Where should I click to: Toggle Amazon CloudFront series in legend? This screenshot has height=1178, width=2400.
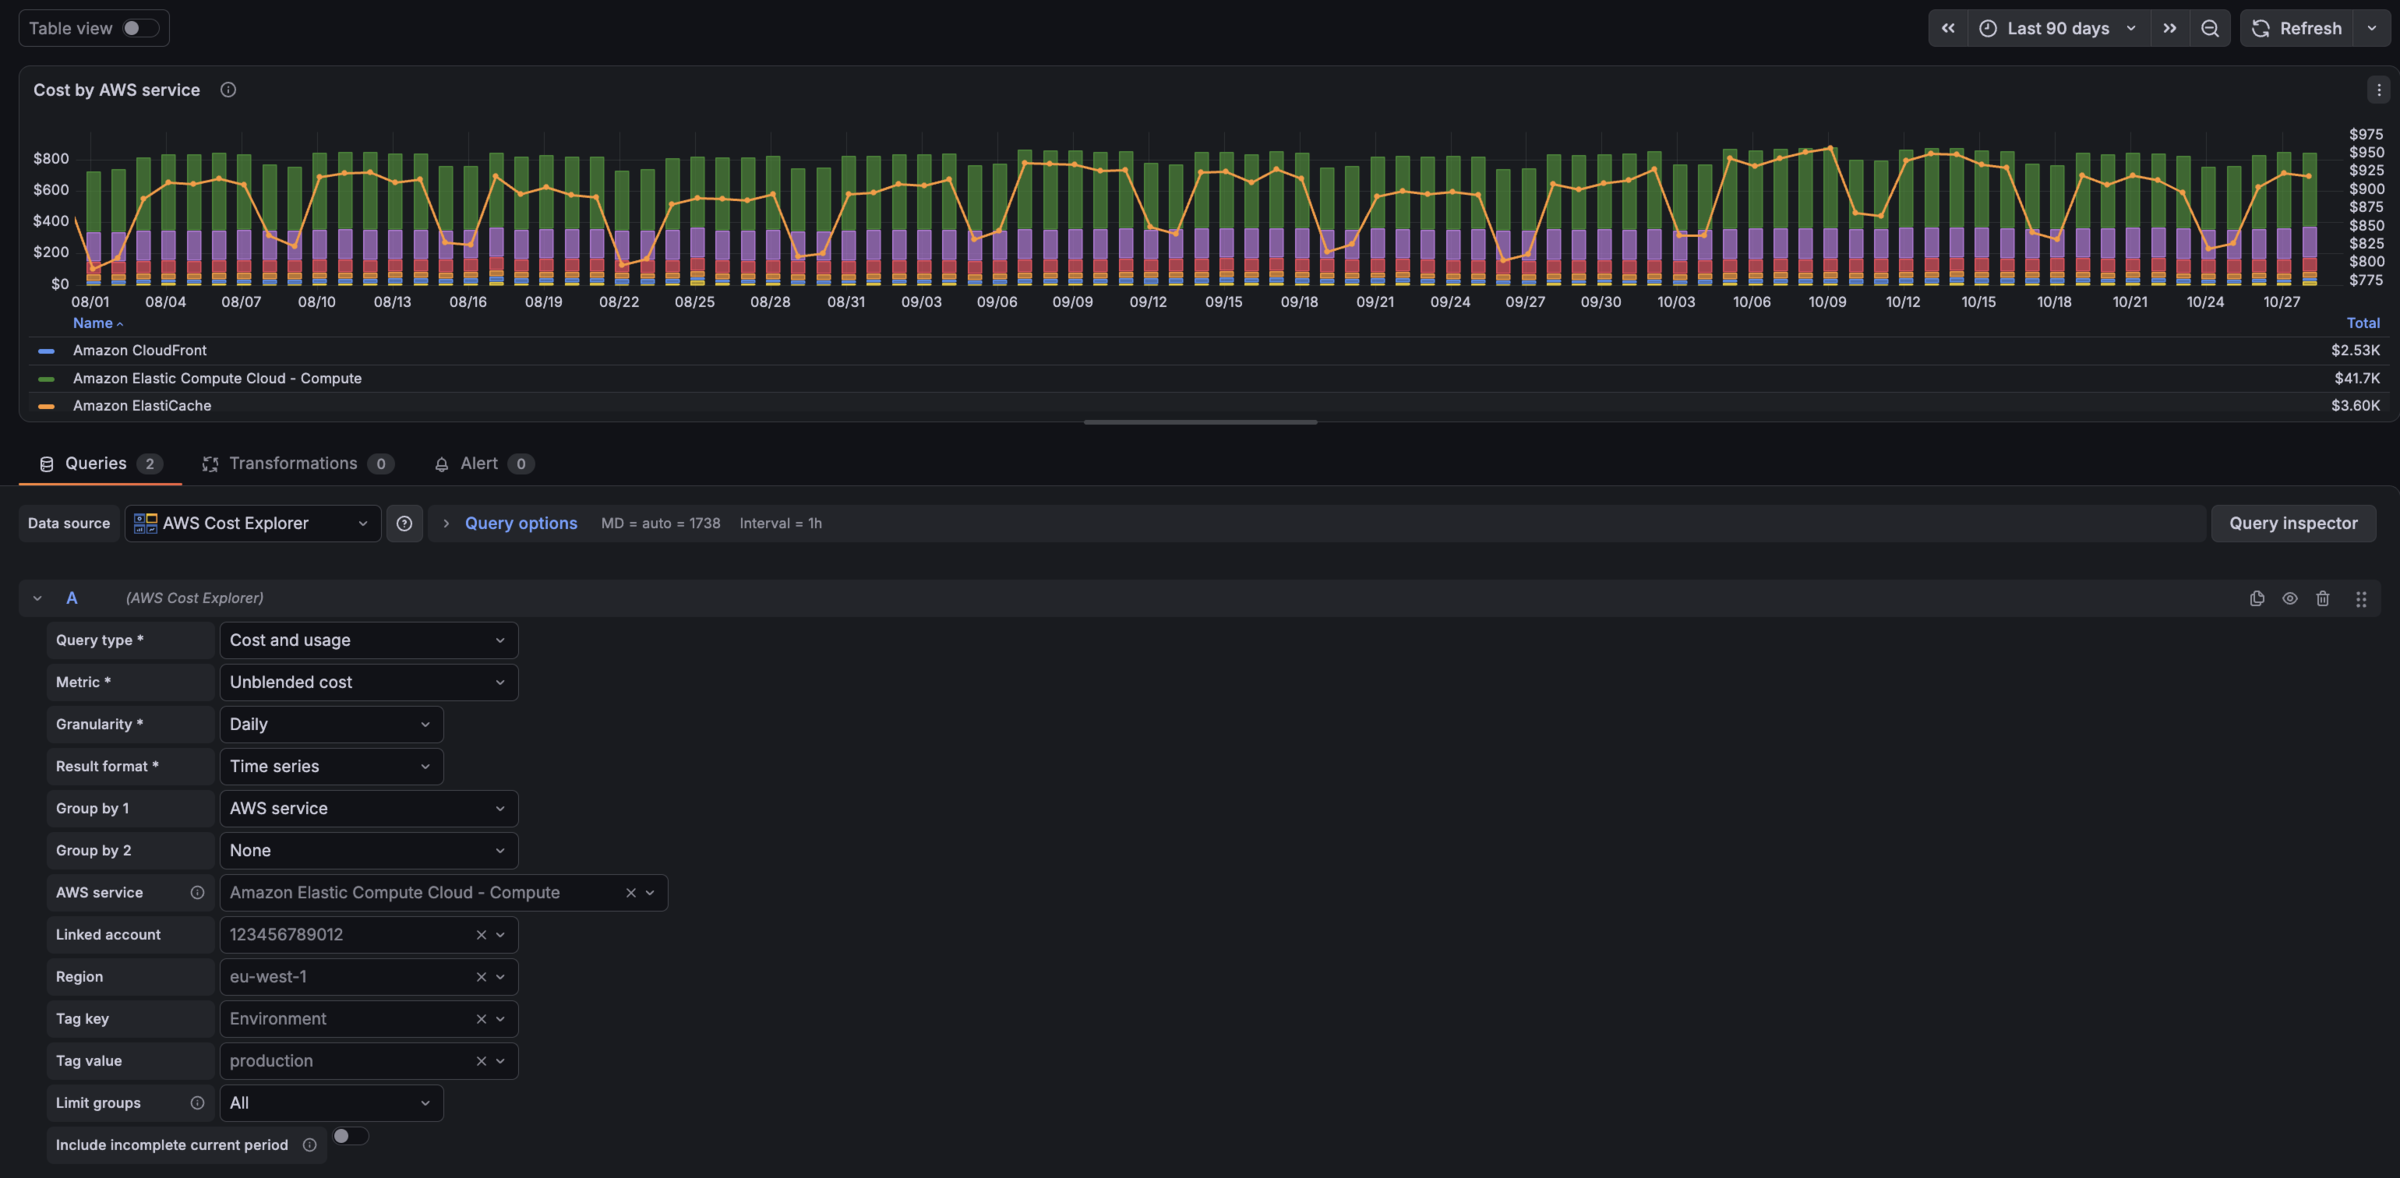click(x=139, y=350)
